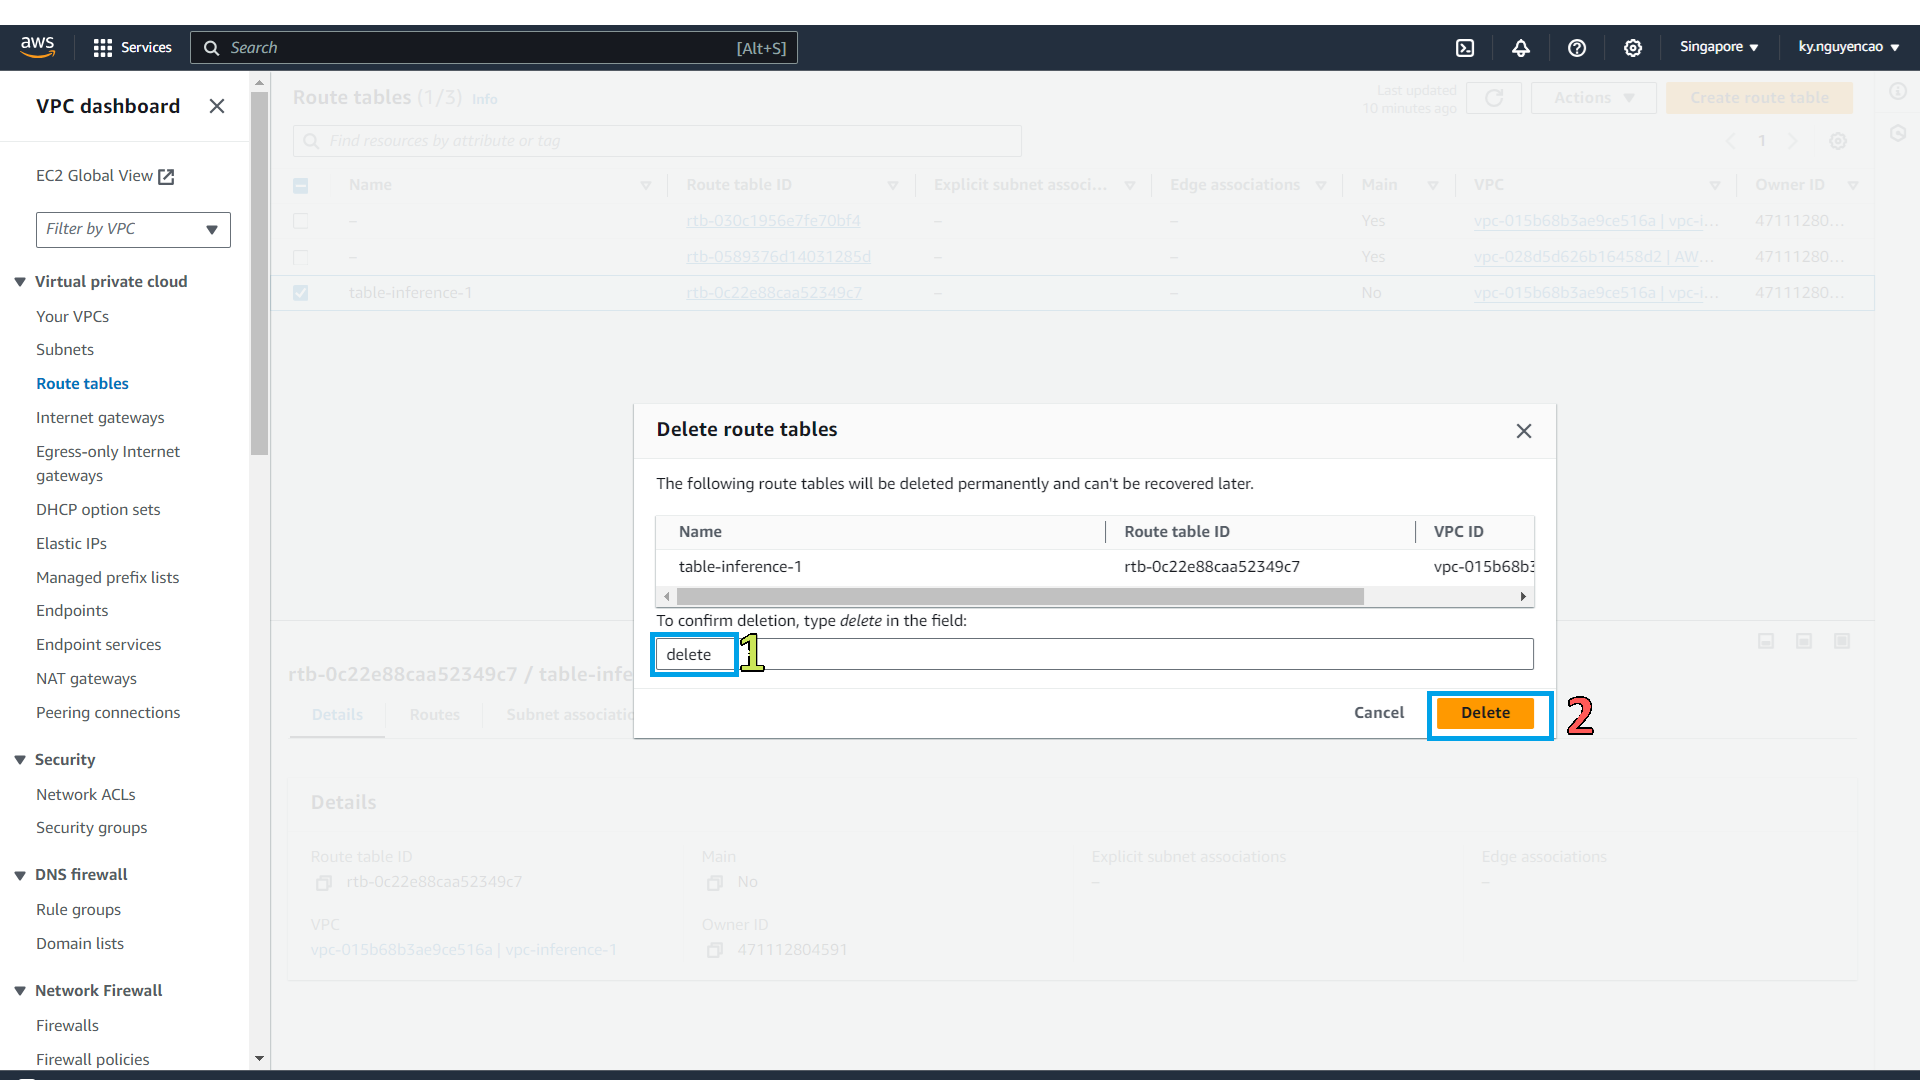Click the Delete confirmation button

tap(1486, 712)
